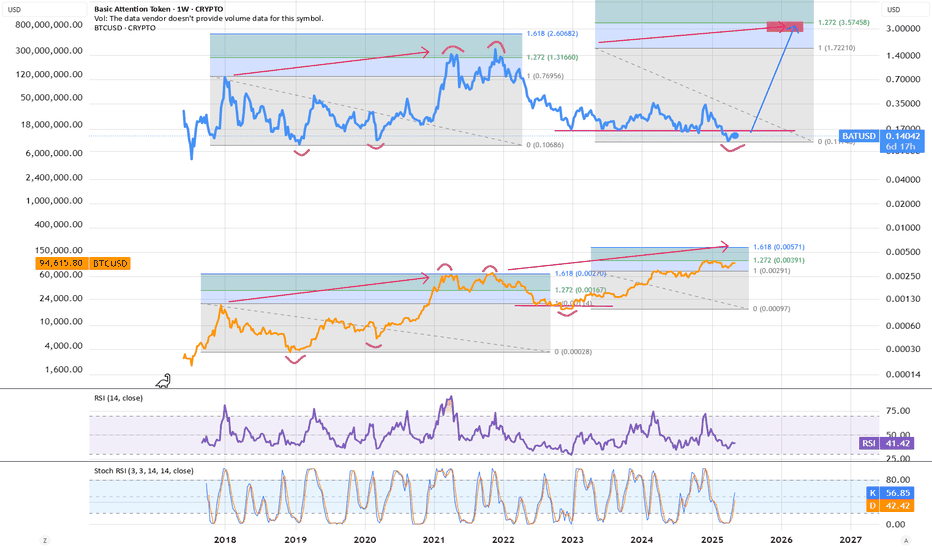Select the RSI (14, close) indicator legend
This screenshot has height=550, width=932.
pos(118,398)
